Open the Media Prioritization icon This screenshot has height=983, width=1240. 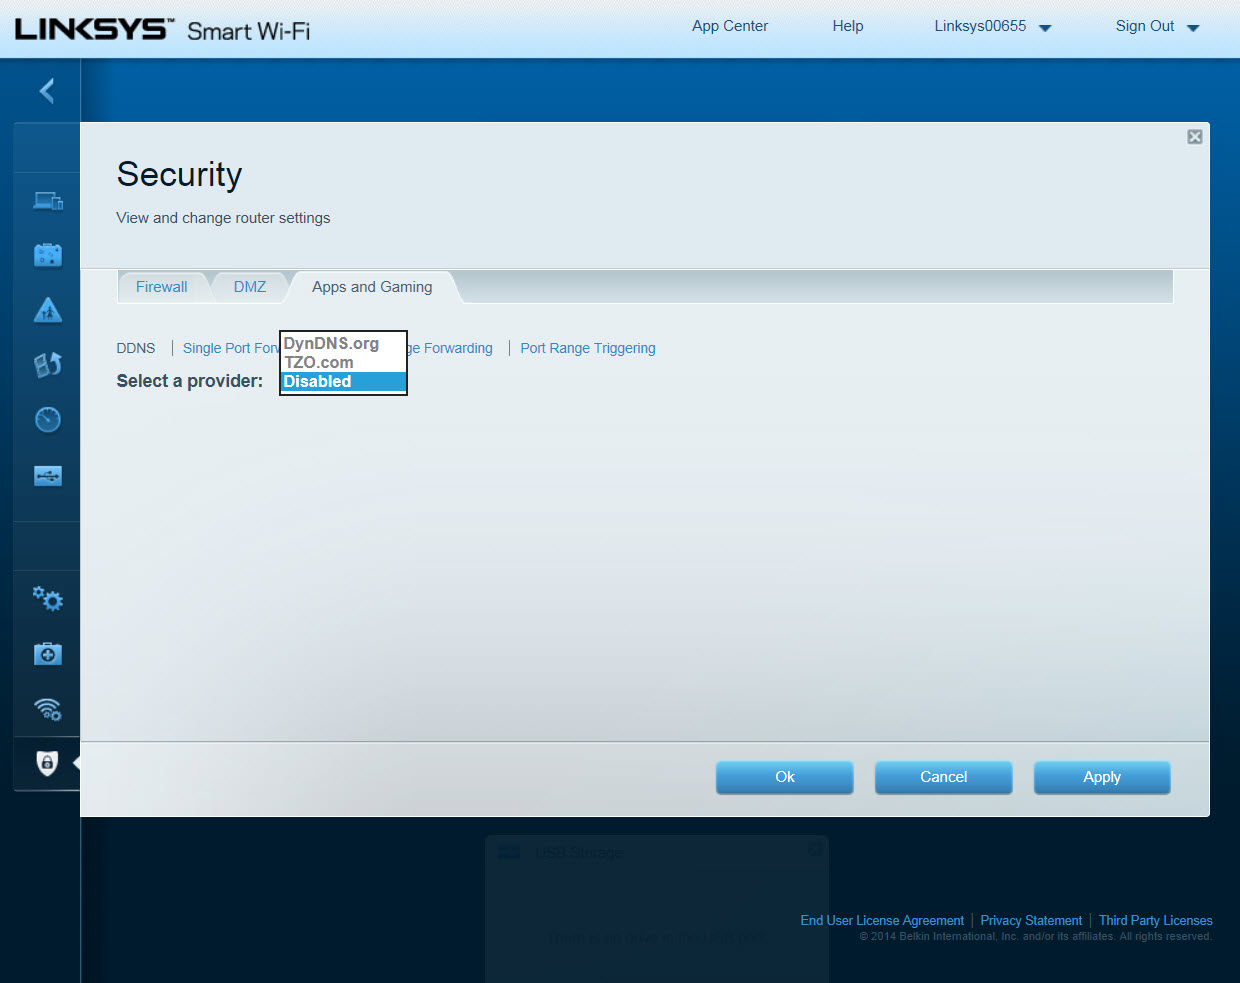(x=48, y=365)
